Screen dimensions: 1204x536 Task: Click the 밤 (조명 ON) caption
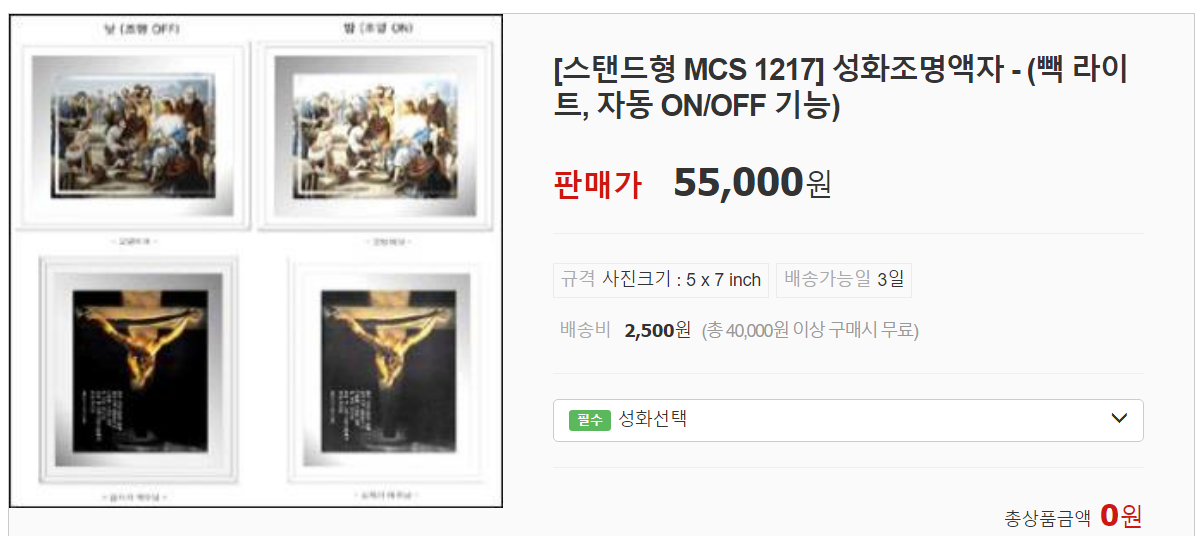tap(375, 29)
